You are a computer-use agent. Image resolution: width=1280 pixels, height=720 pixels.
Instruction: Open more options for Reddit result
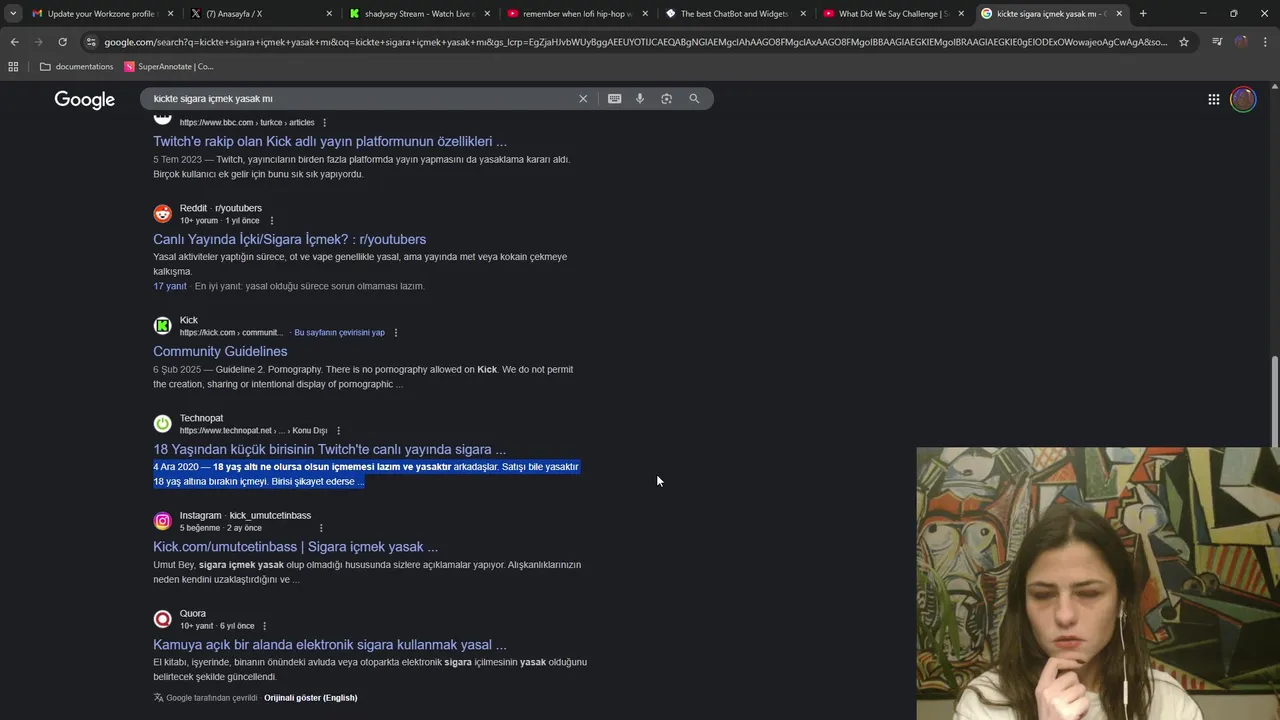click(272, 221)
